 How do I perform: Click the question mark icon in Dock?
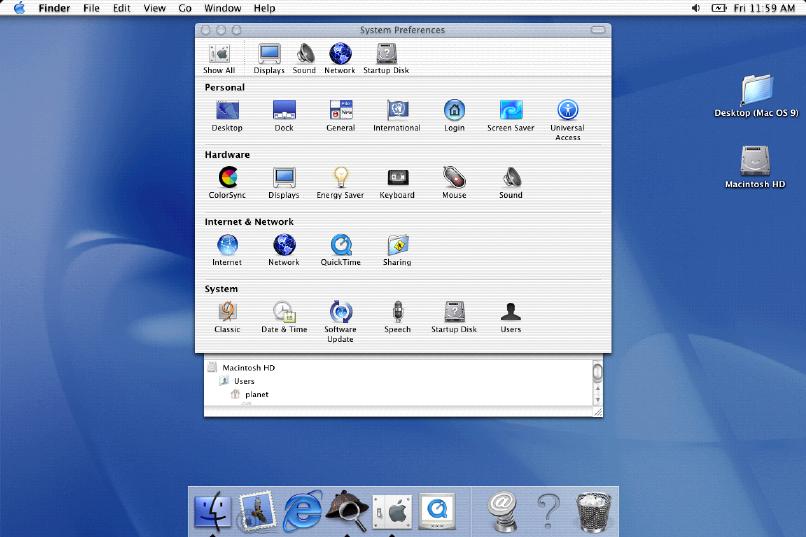pos(548,510)
